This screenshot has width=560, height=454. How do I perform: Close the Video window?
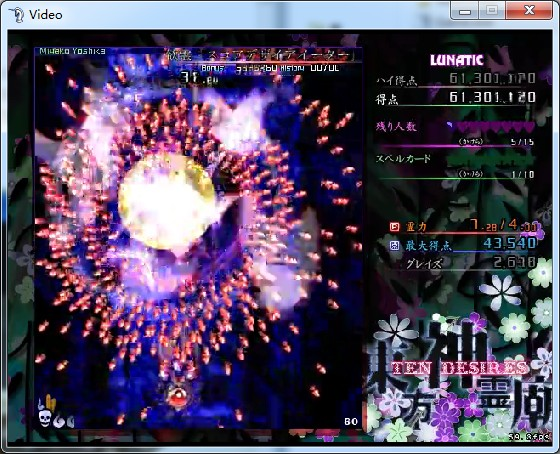[529, 11]
